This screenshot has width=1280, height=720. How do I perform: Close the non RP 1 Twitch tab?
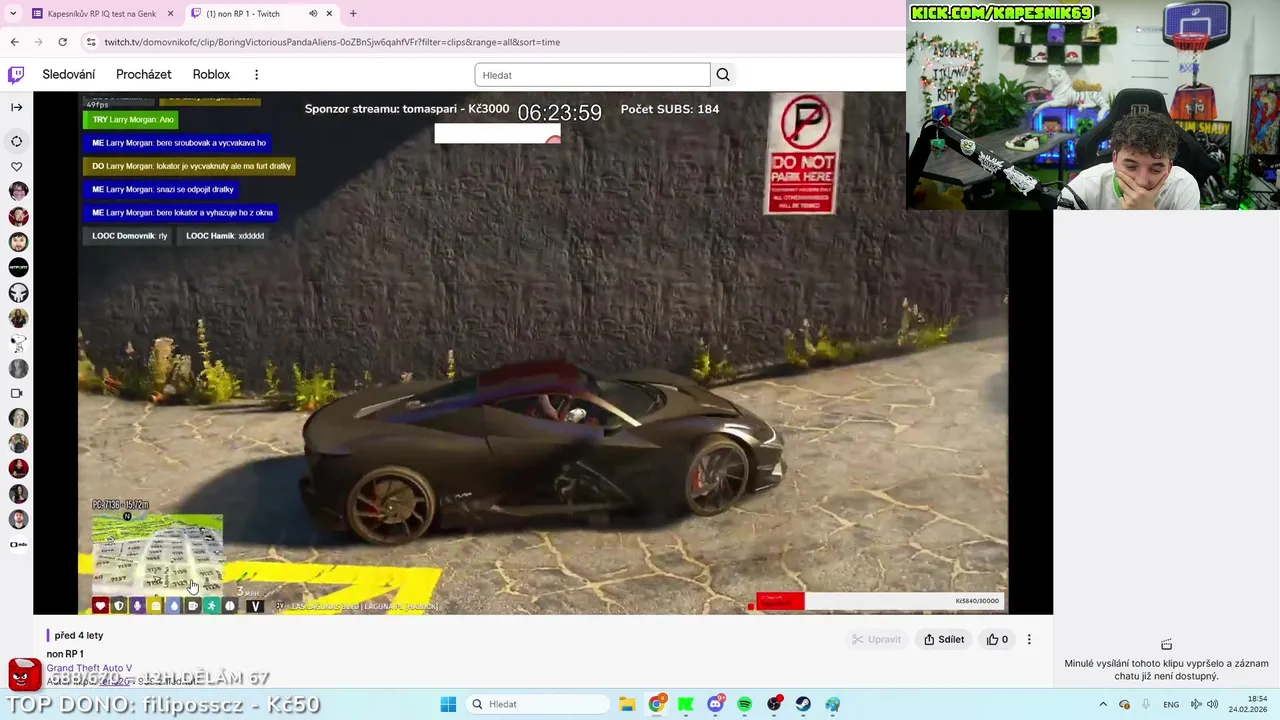tap(330, 14)
